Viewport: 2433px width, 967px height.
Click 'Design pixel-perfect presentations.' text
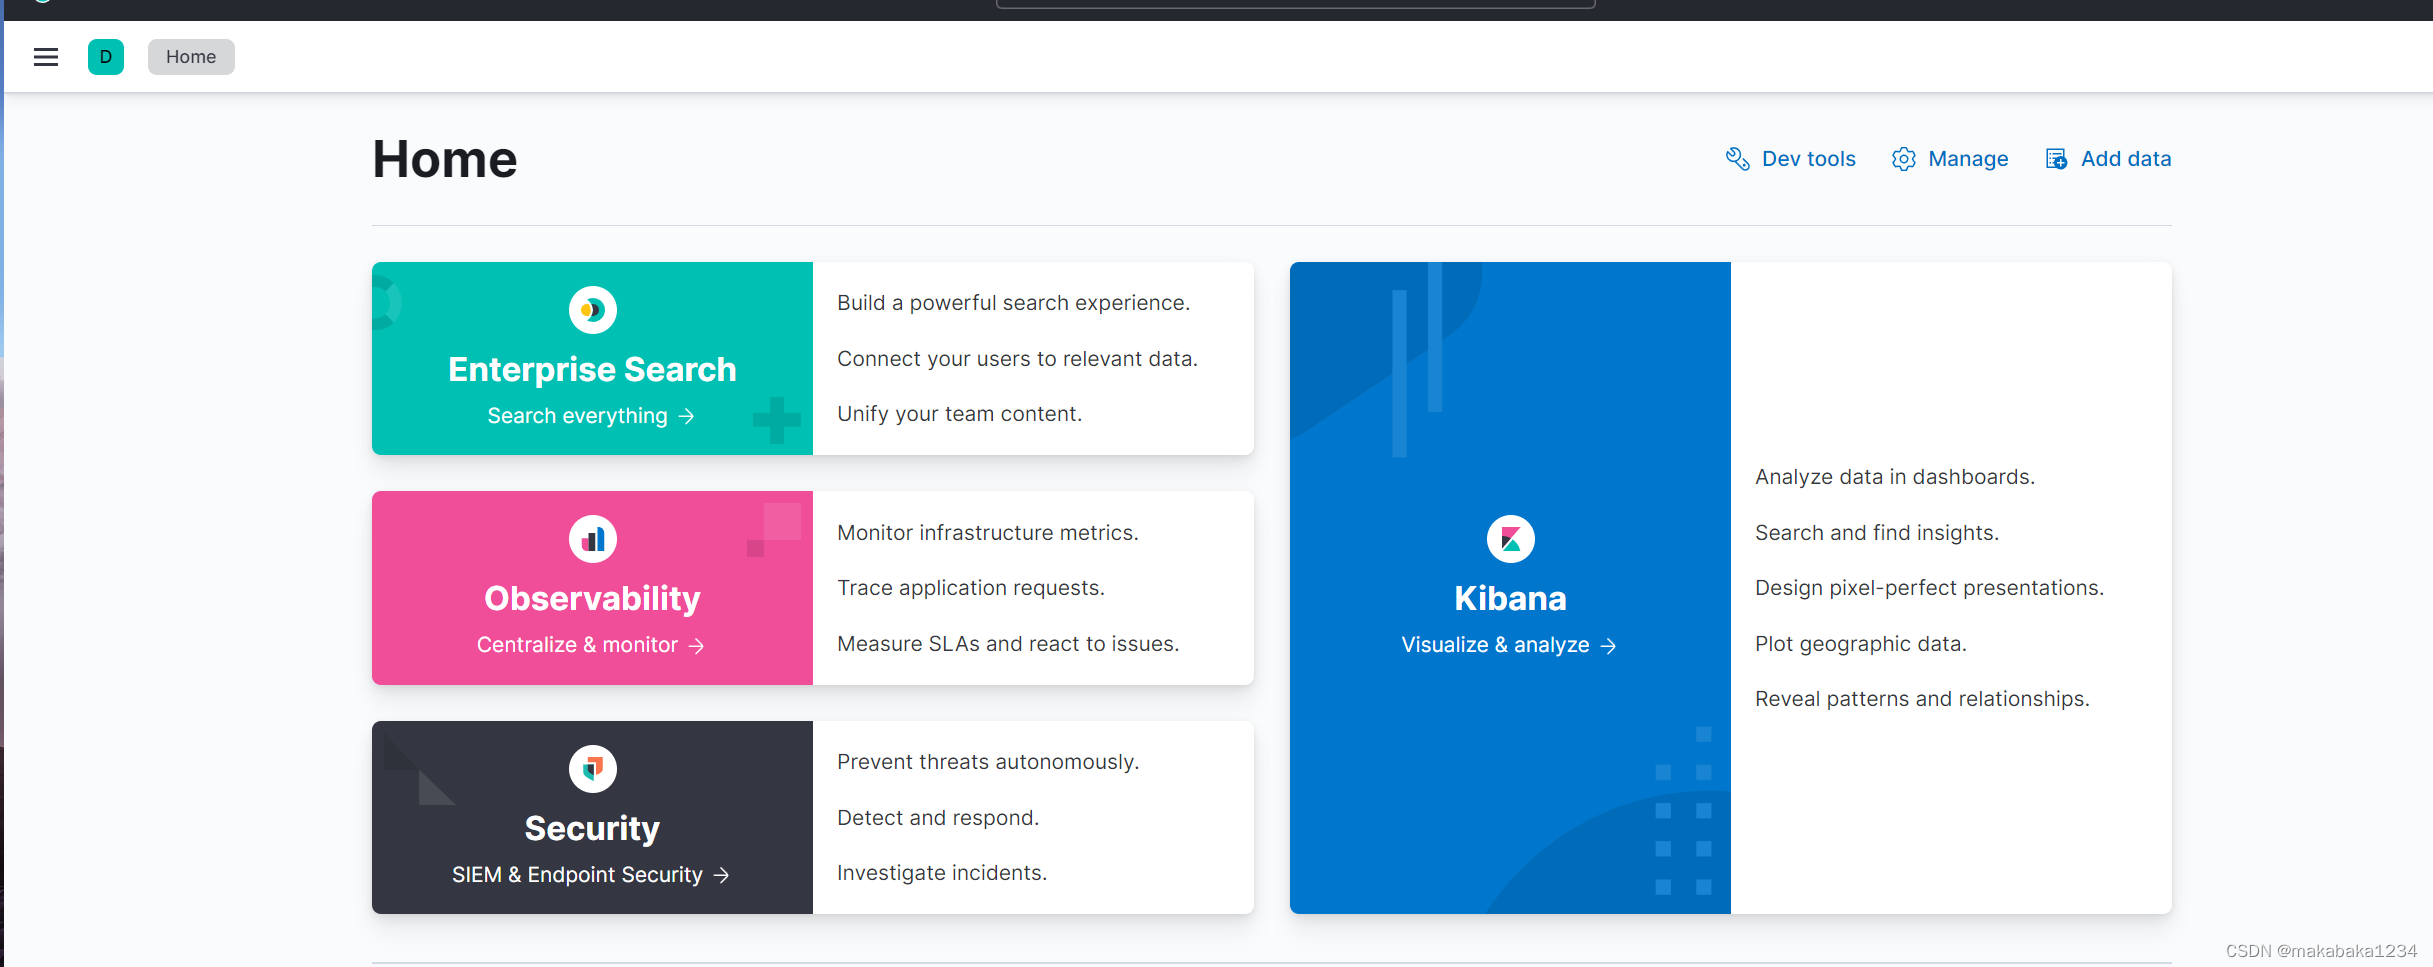tap(1930, 588)
